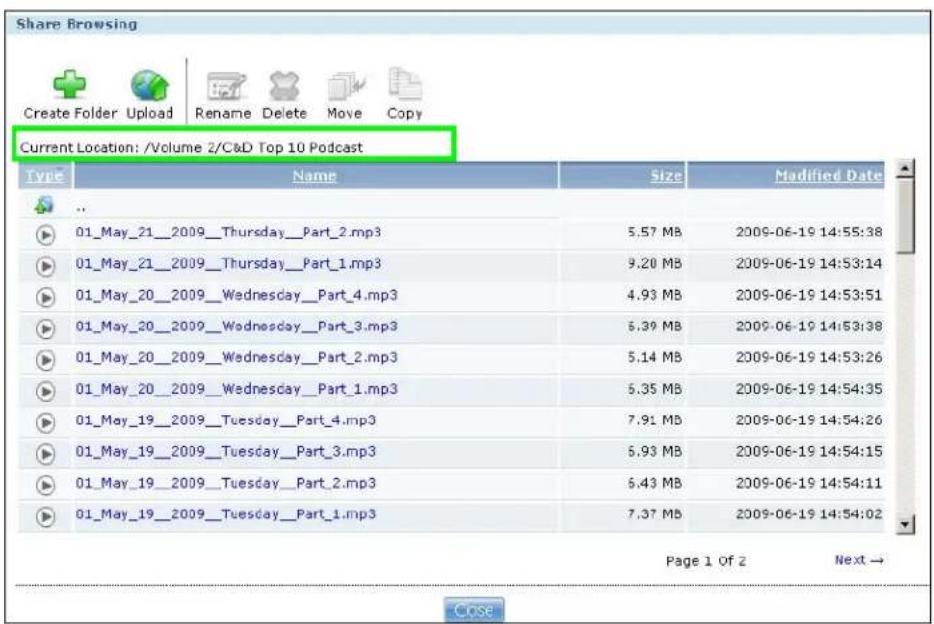Viewport: 934px width, 624px height.
Task: Start playback of Wednesday Part_2.mp3 via its icon
Action: 45,360
